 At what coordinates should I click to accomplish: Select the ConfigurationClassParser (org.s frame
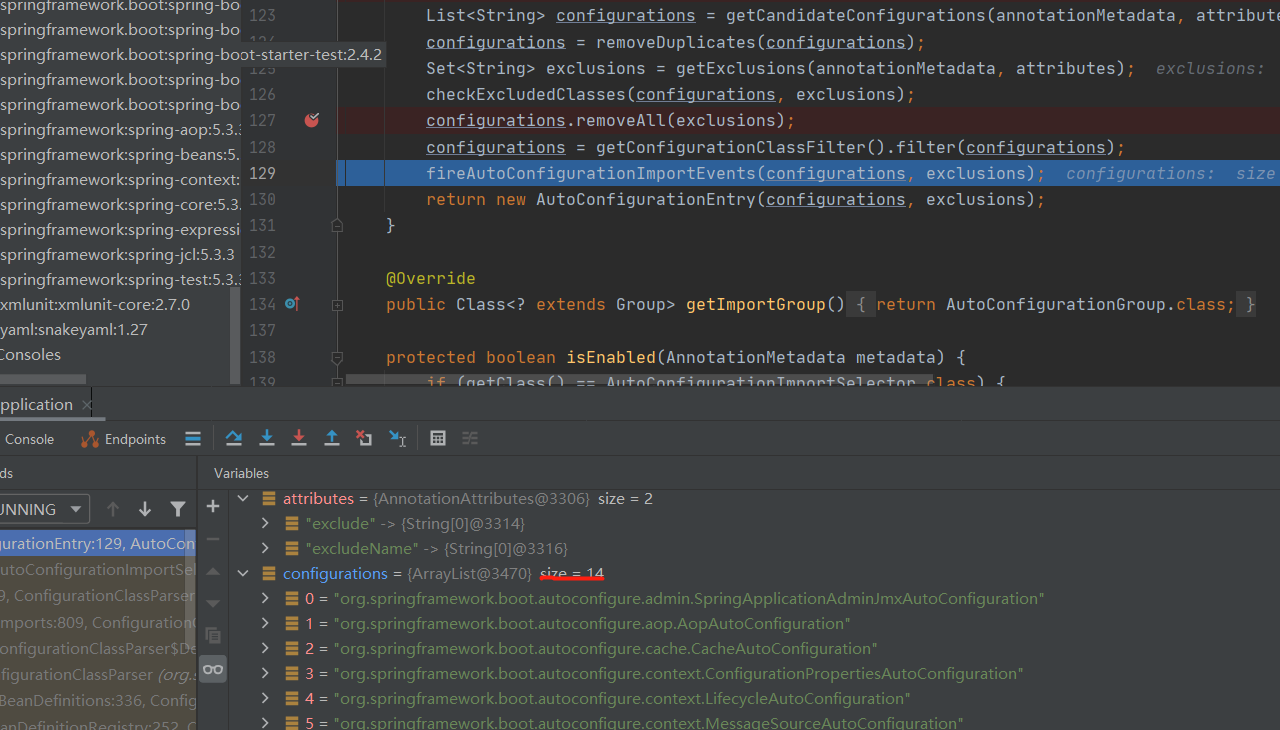click(x=97, y=674)
